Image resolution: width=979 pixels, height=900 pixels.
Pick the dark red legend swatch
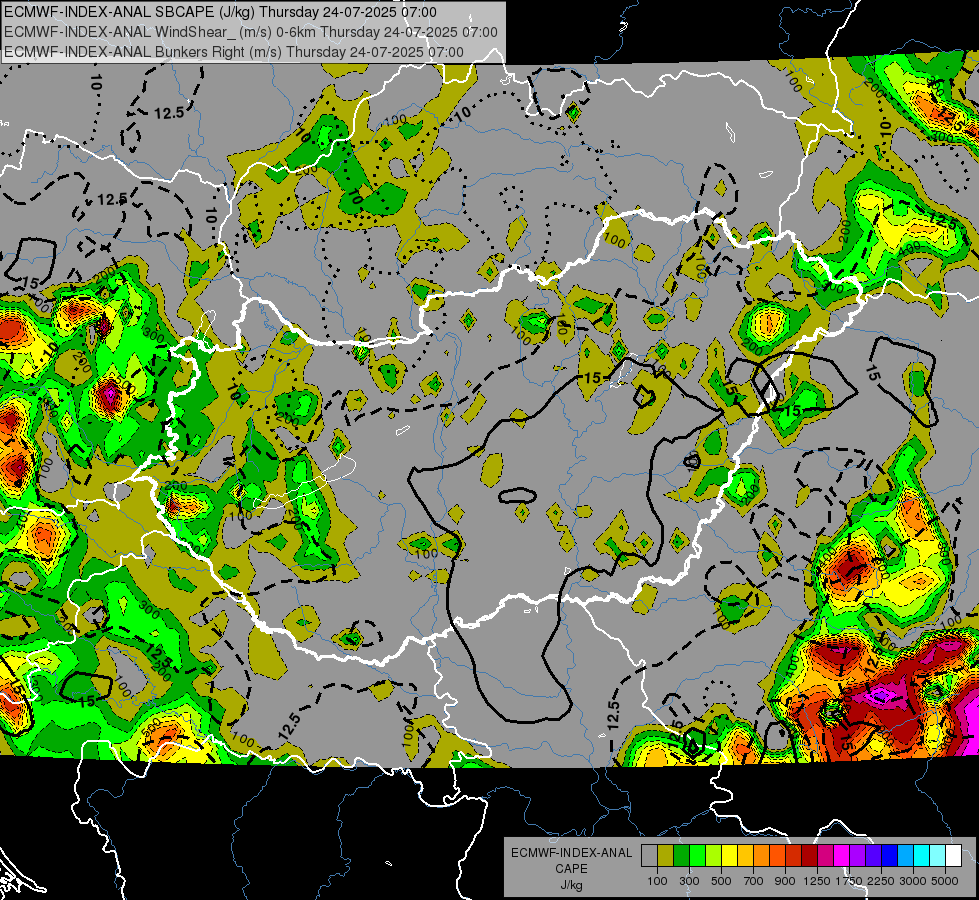click(809, 856)
